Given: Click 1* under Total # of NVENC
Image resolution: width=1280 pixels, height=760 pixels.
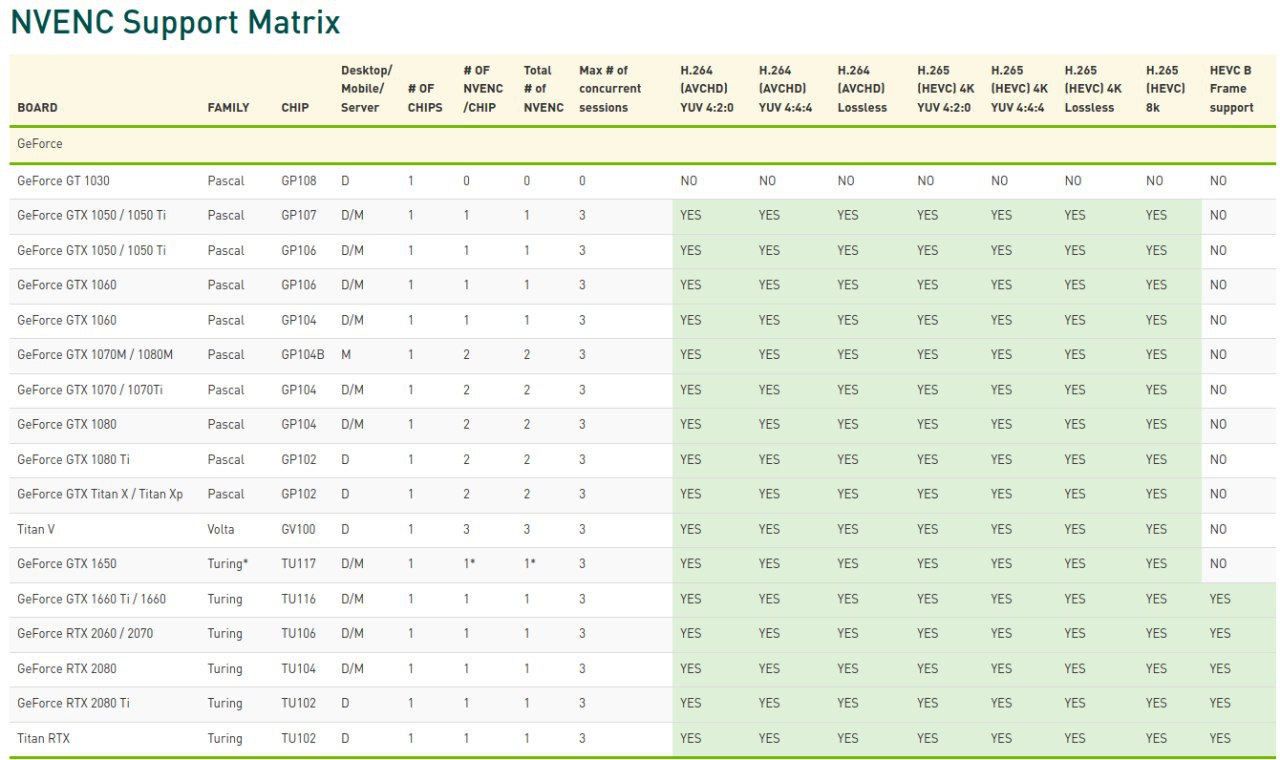Looking at the screenshot, I should pyautogui.click(x=529, y=564).
